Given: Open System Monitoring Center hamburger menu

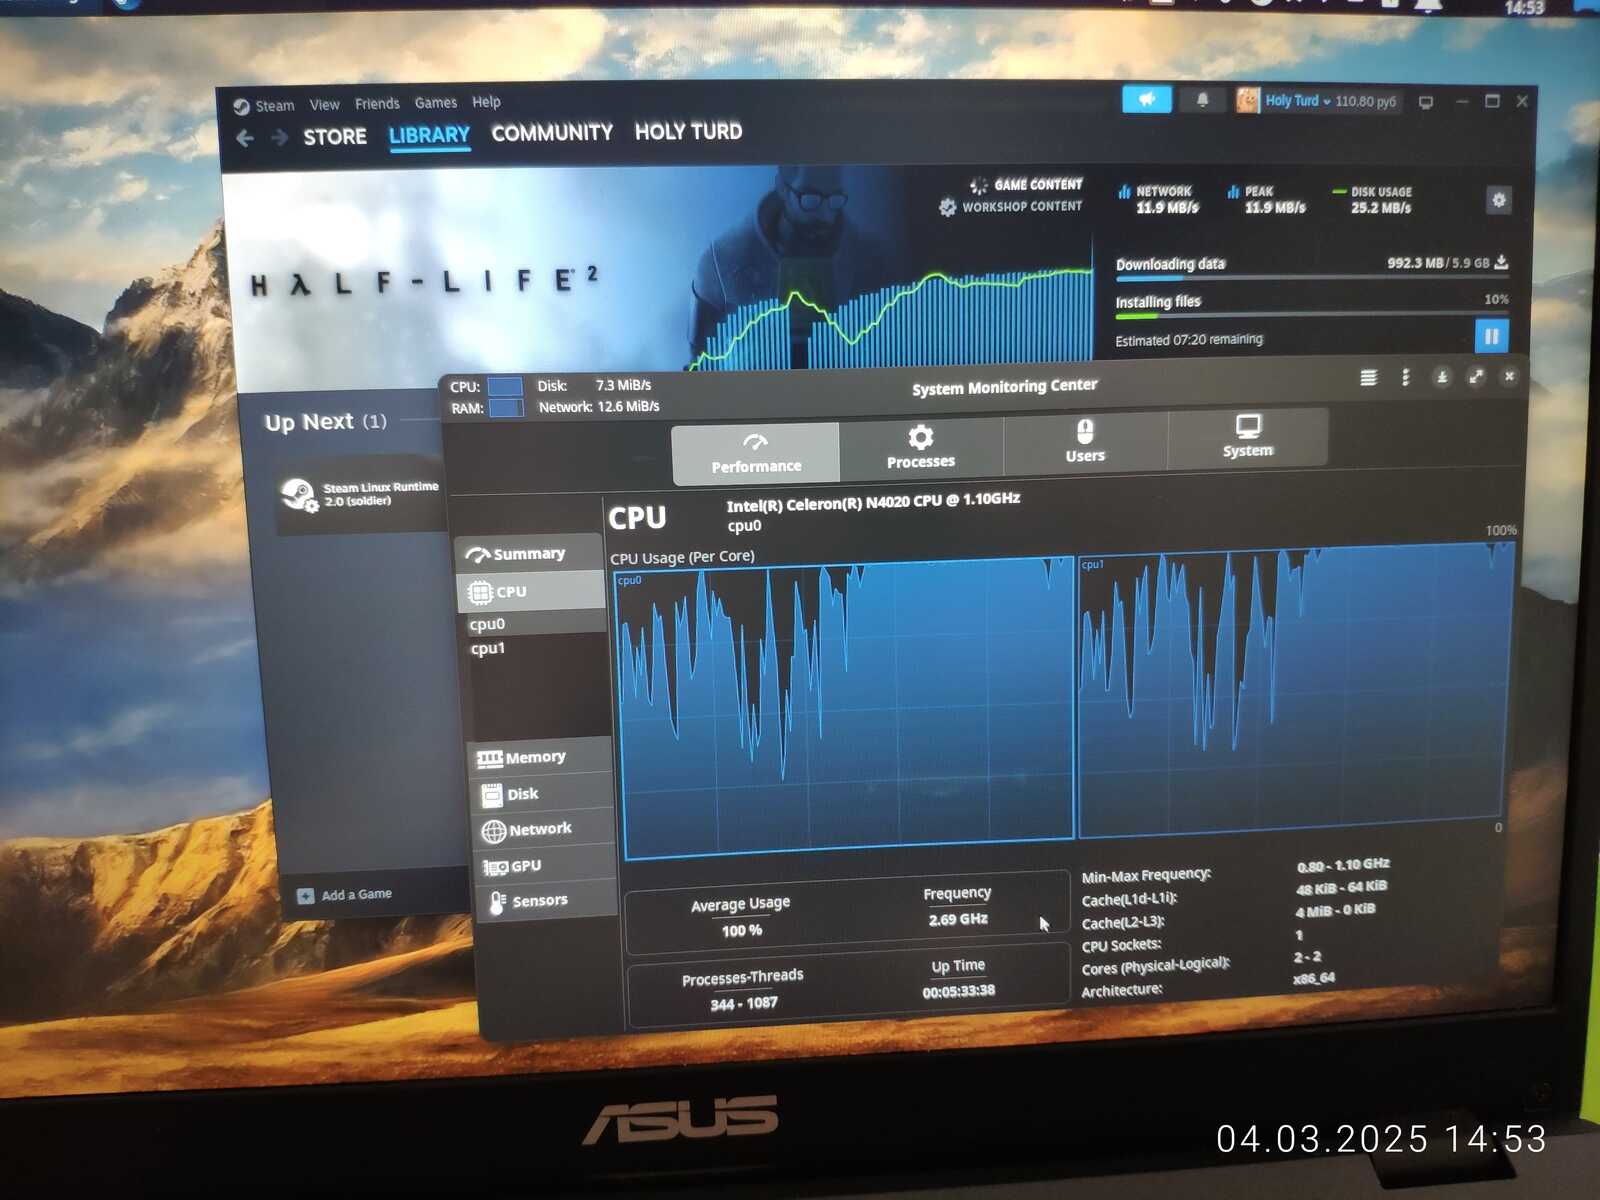Looking at the screenshot, I should pyautogui.click(x=1368, y=377).
